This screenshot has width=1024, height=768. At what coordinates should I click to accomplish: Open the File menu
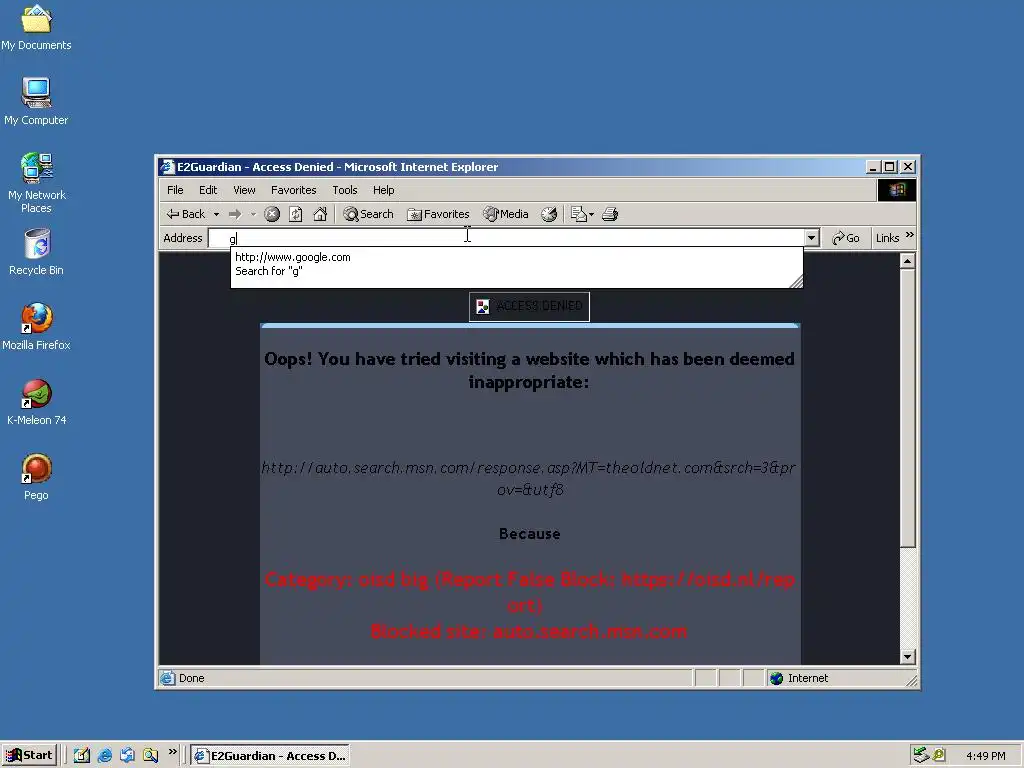[175, 190]
